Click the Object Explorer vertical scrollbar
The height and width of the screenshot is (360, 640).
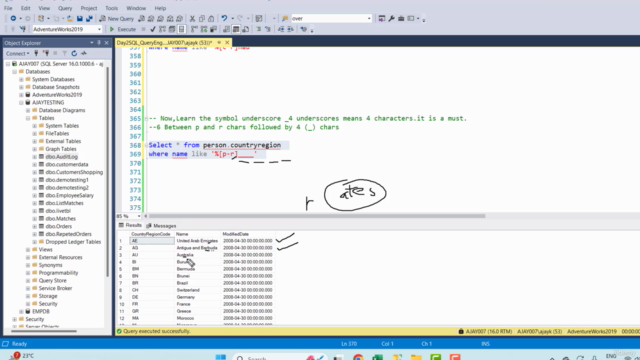[x=108, y=171]
